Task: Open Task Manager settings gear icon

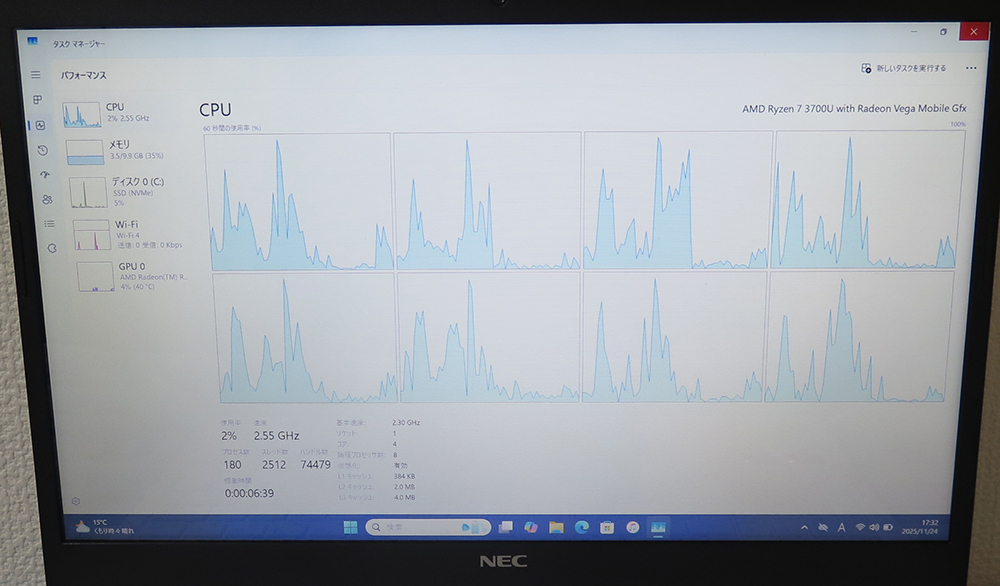Action: coord(76,500)
